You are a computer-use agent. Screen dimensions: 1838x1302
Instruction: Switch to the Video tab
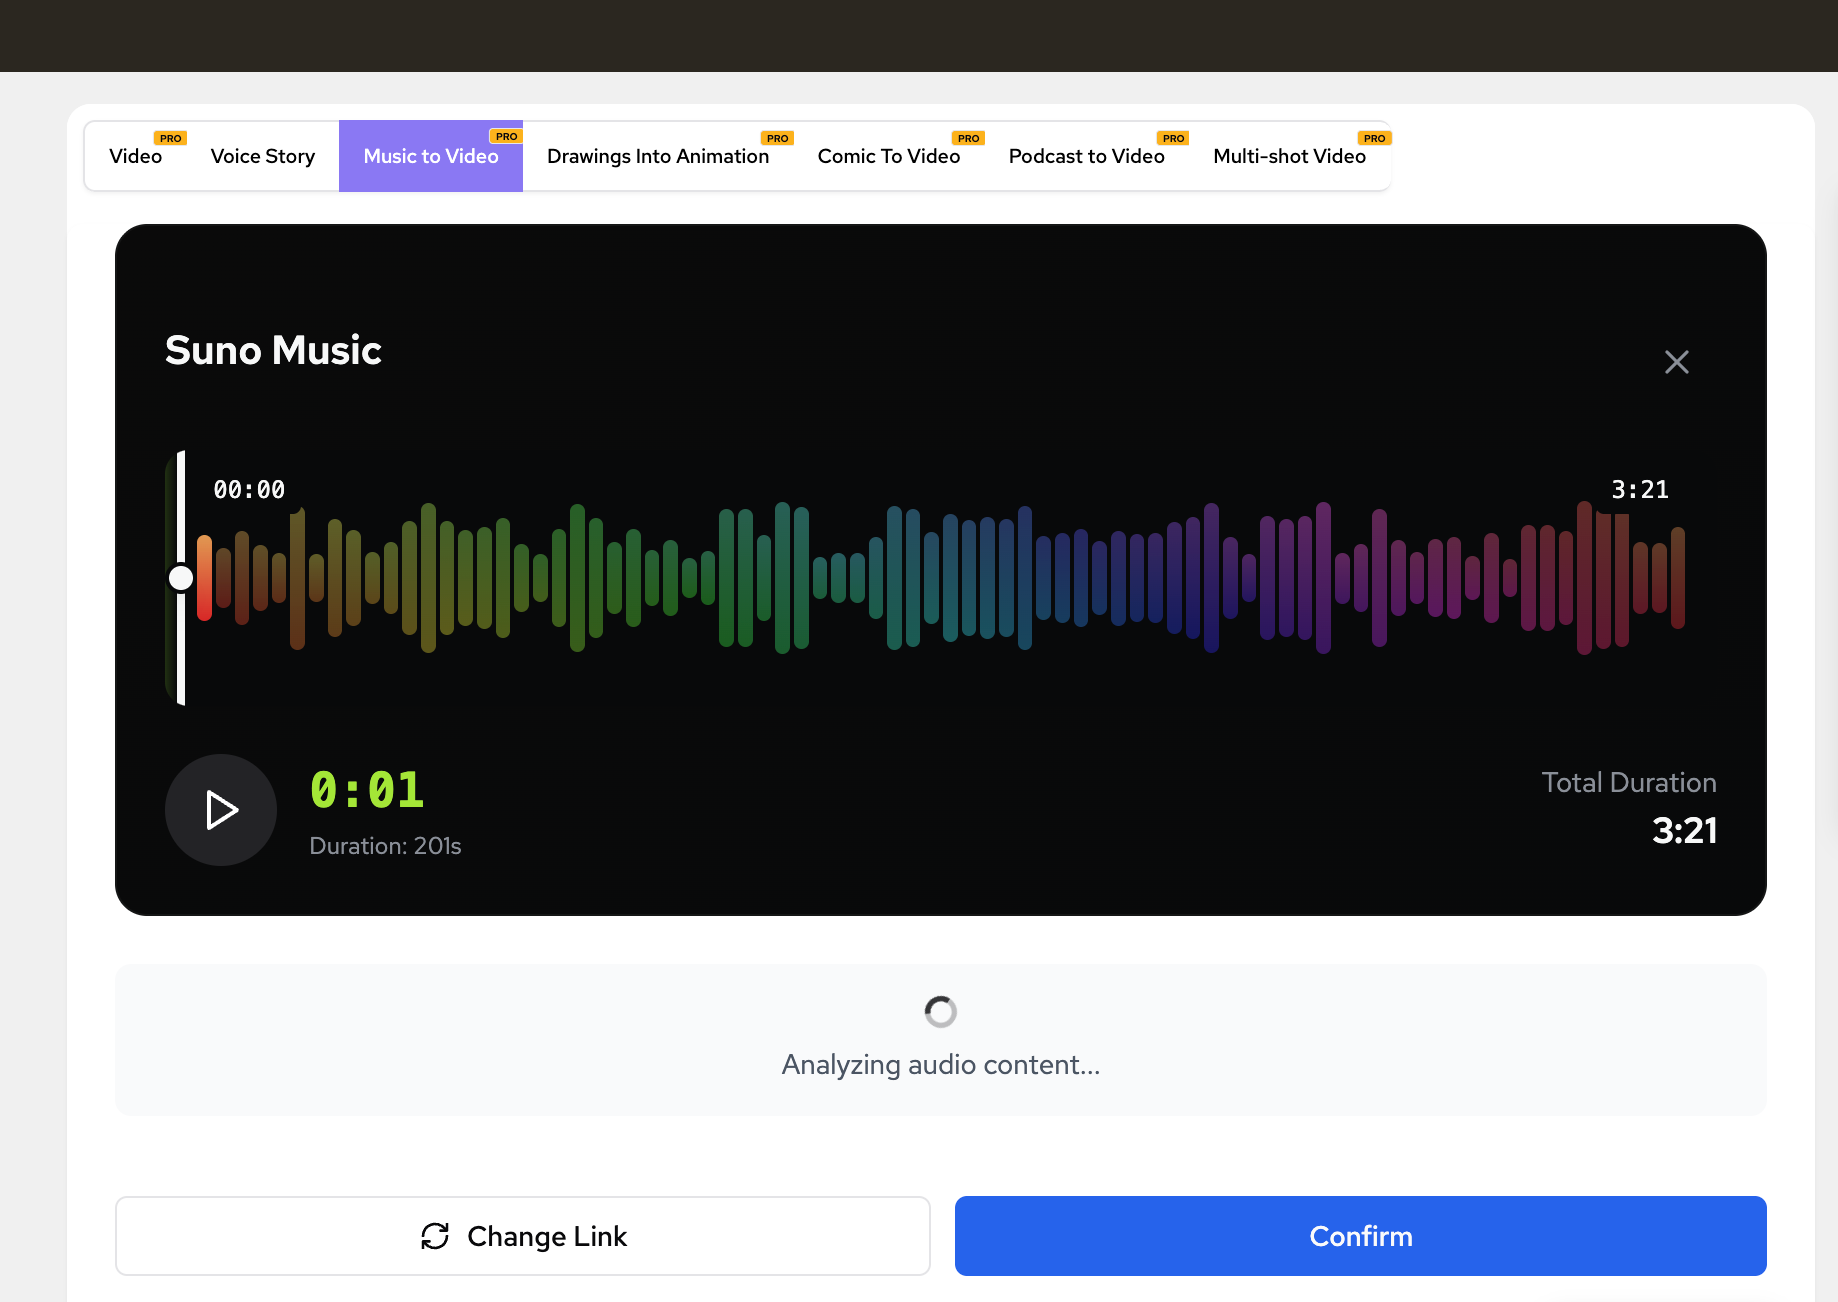point(135,157)
